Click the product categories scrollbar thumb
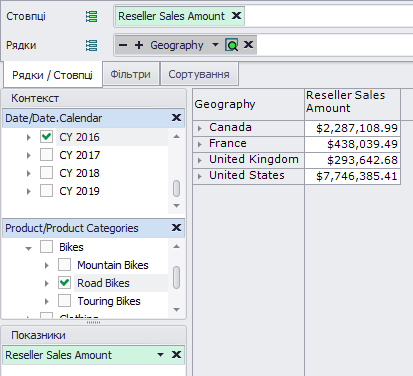 pos(177,277)
